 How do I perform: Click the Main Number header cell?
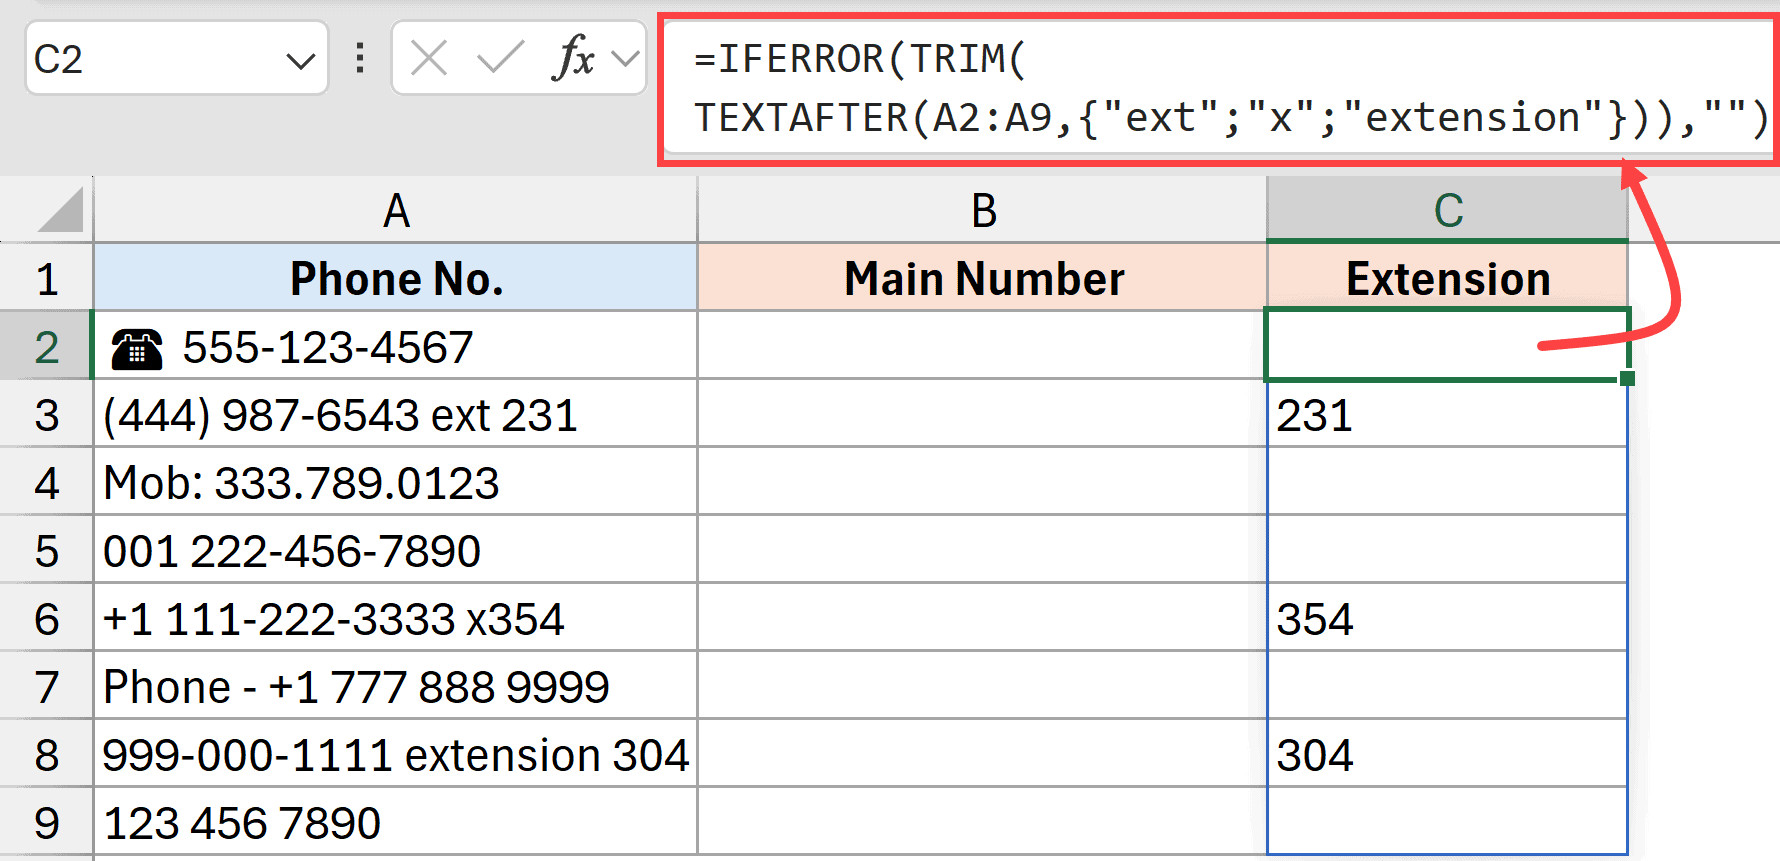click(x=983, y=278)
